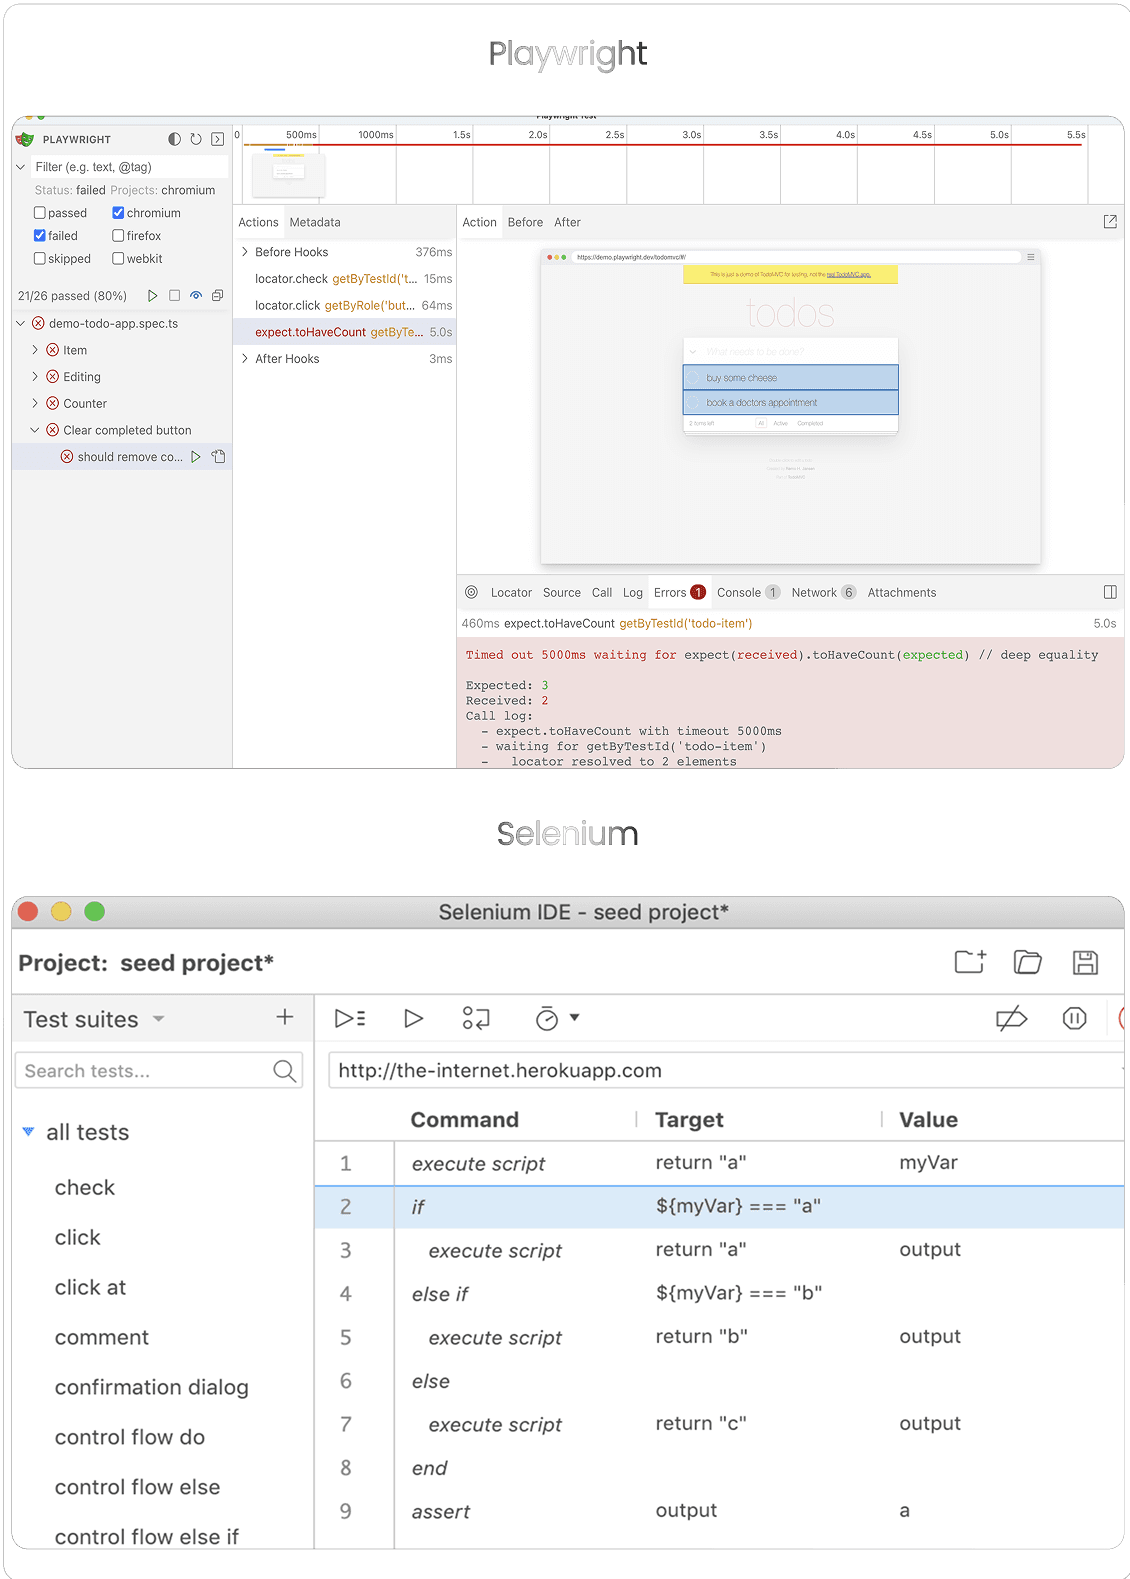Click Selenium search tests magnifier icon
The height and width of the screenshot is (1579, 1130).
(x=285, y=1071)
